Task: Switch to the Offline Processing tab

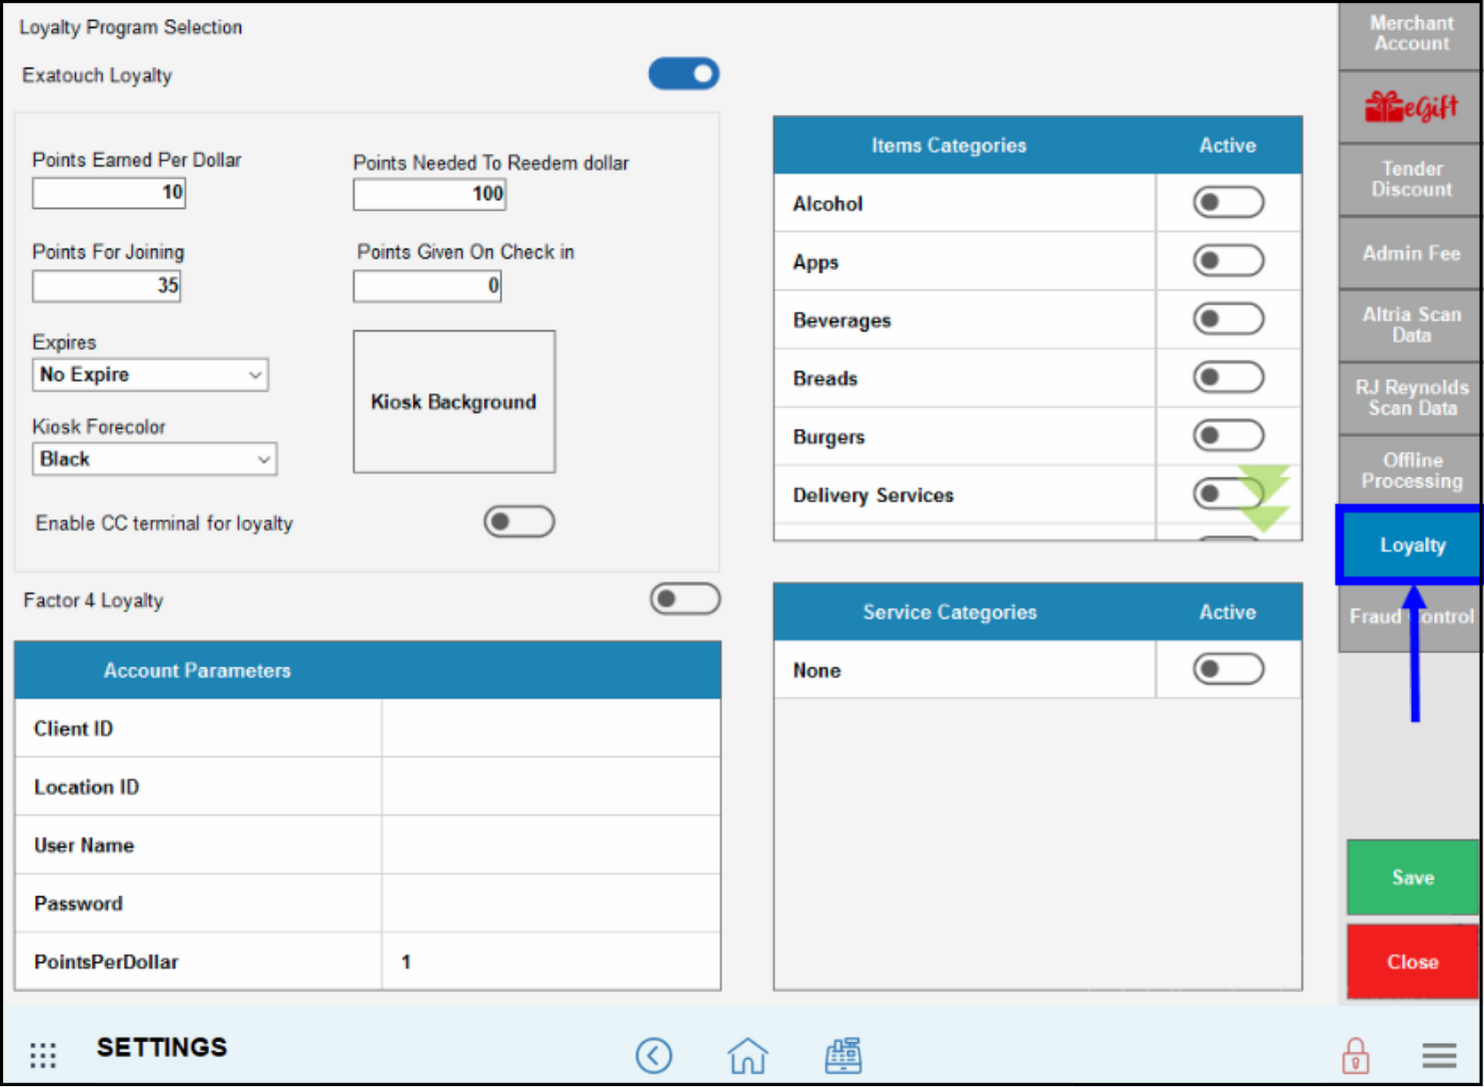Action: point(1410,471)
